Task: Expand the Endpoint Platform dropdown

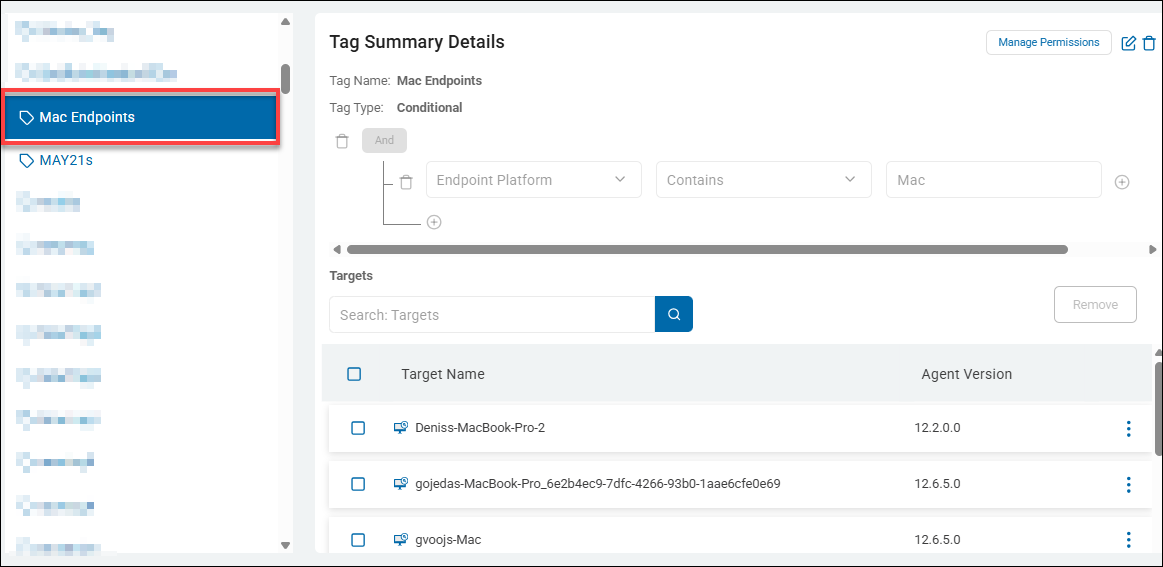Action: 533,180
